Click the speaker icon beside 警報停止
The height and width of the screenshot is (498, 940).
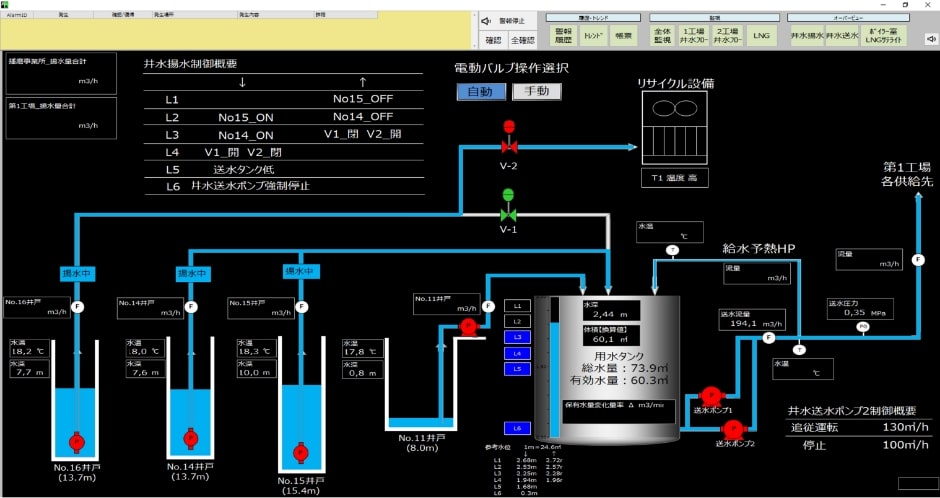(485, 20)
